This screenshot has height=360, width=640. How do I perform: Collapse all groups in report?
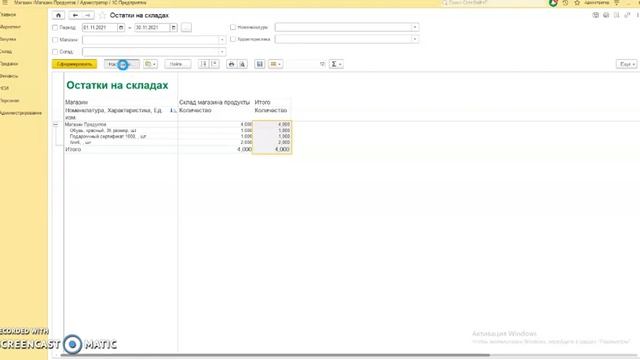[x=215, y=64]
